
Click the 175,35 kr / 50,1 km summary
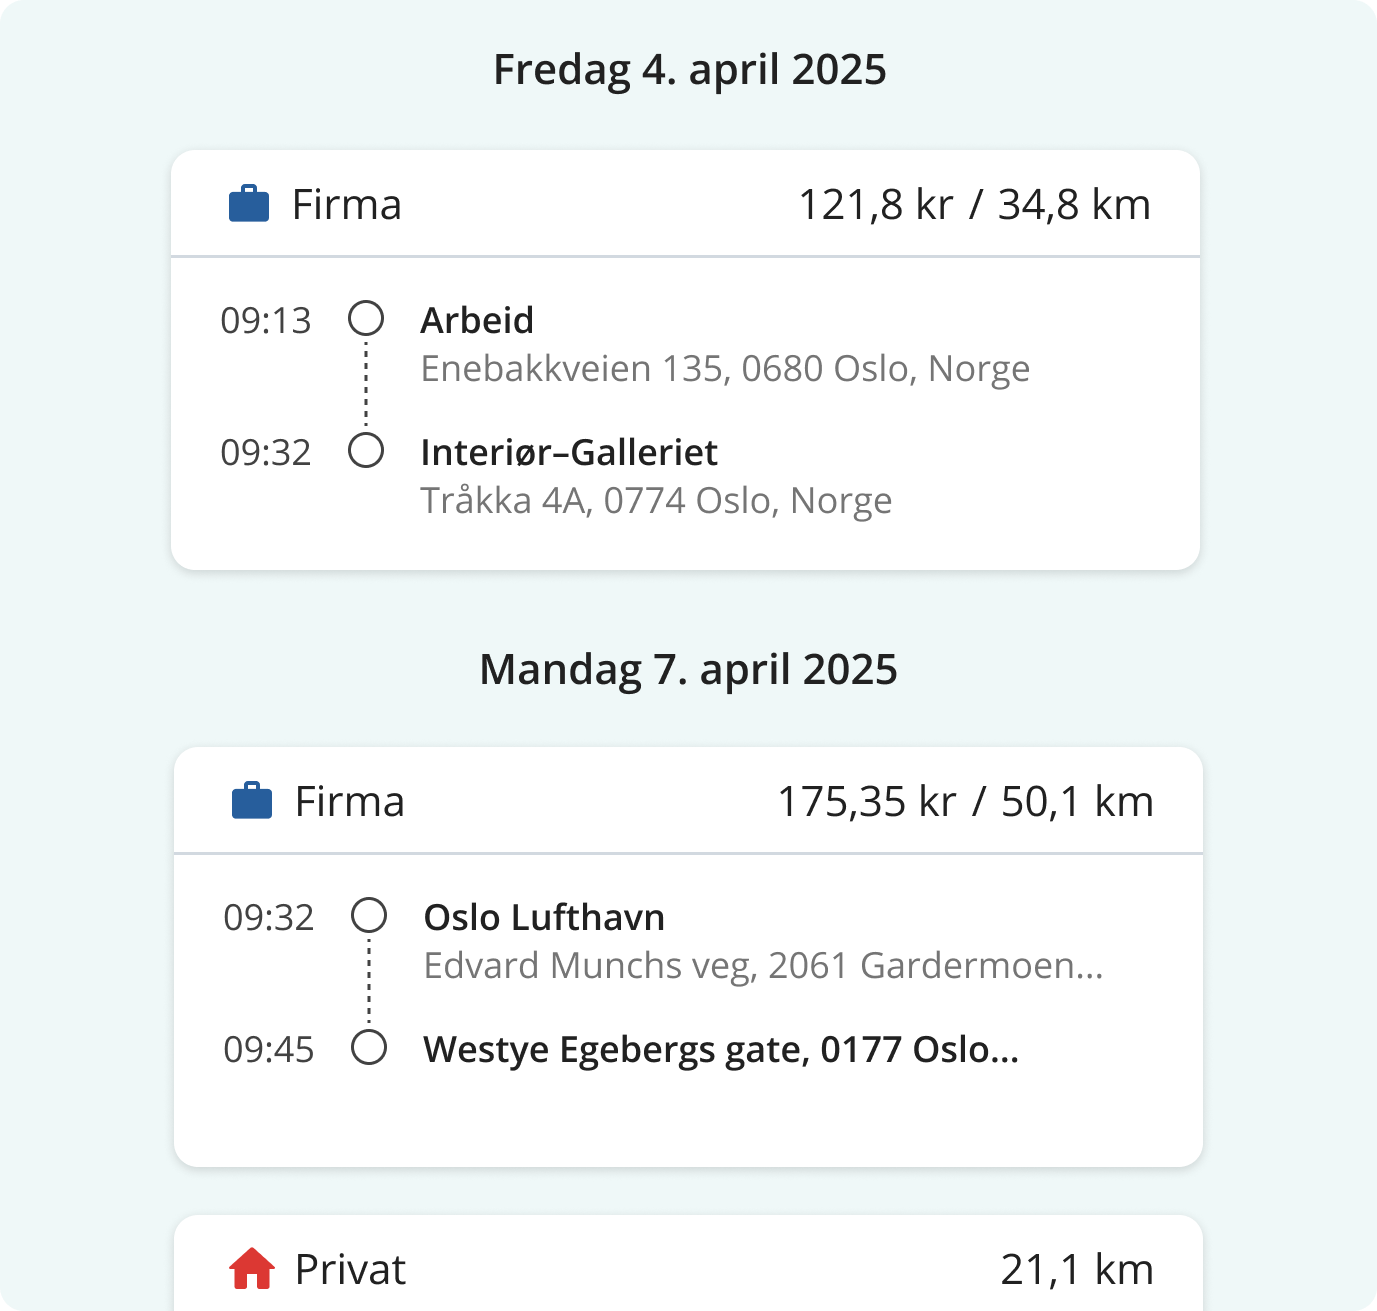(965, 802)
